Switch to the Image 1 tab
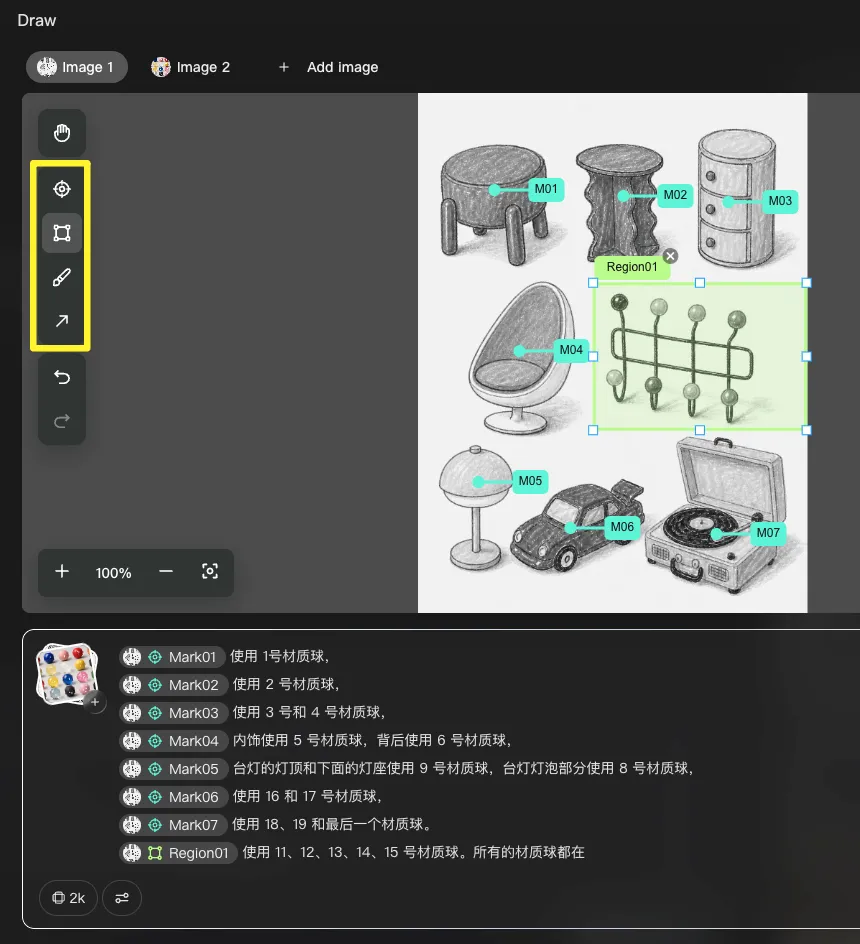 tap(76, 67)
